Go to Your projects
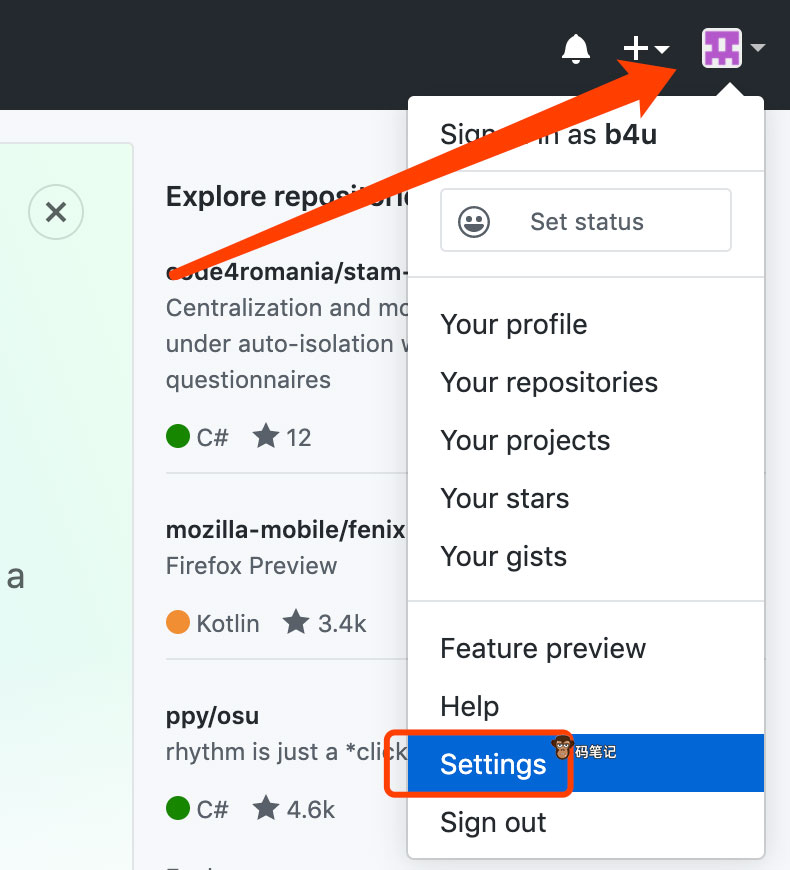 525,441
